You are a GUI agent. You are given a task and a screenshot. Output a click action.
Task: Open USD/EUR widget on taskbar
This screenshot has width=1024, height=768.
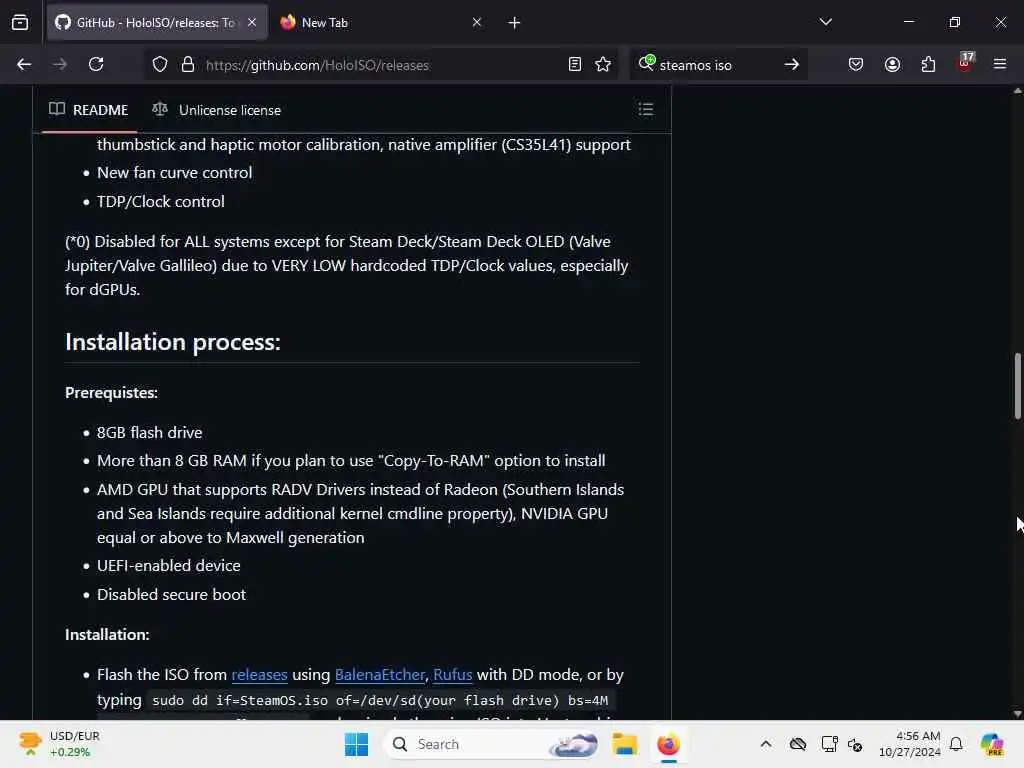(x=60, y=744)
